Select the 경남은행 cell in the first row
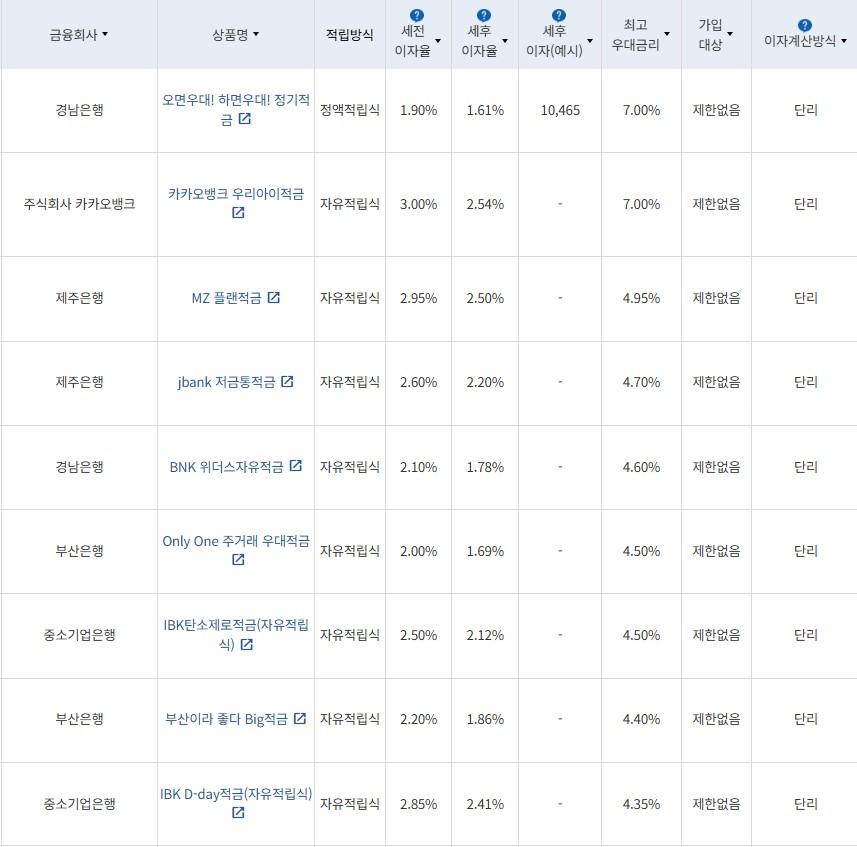 click(79, 110)
